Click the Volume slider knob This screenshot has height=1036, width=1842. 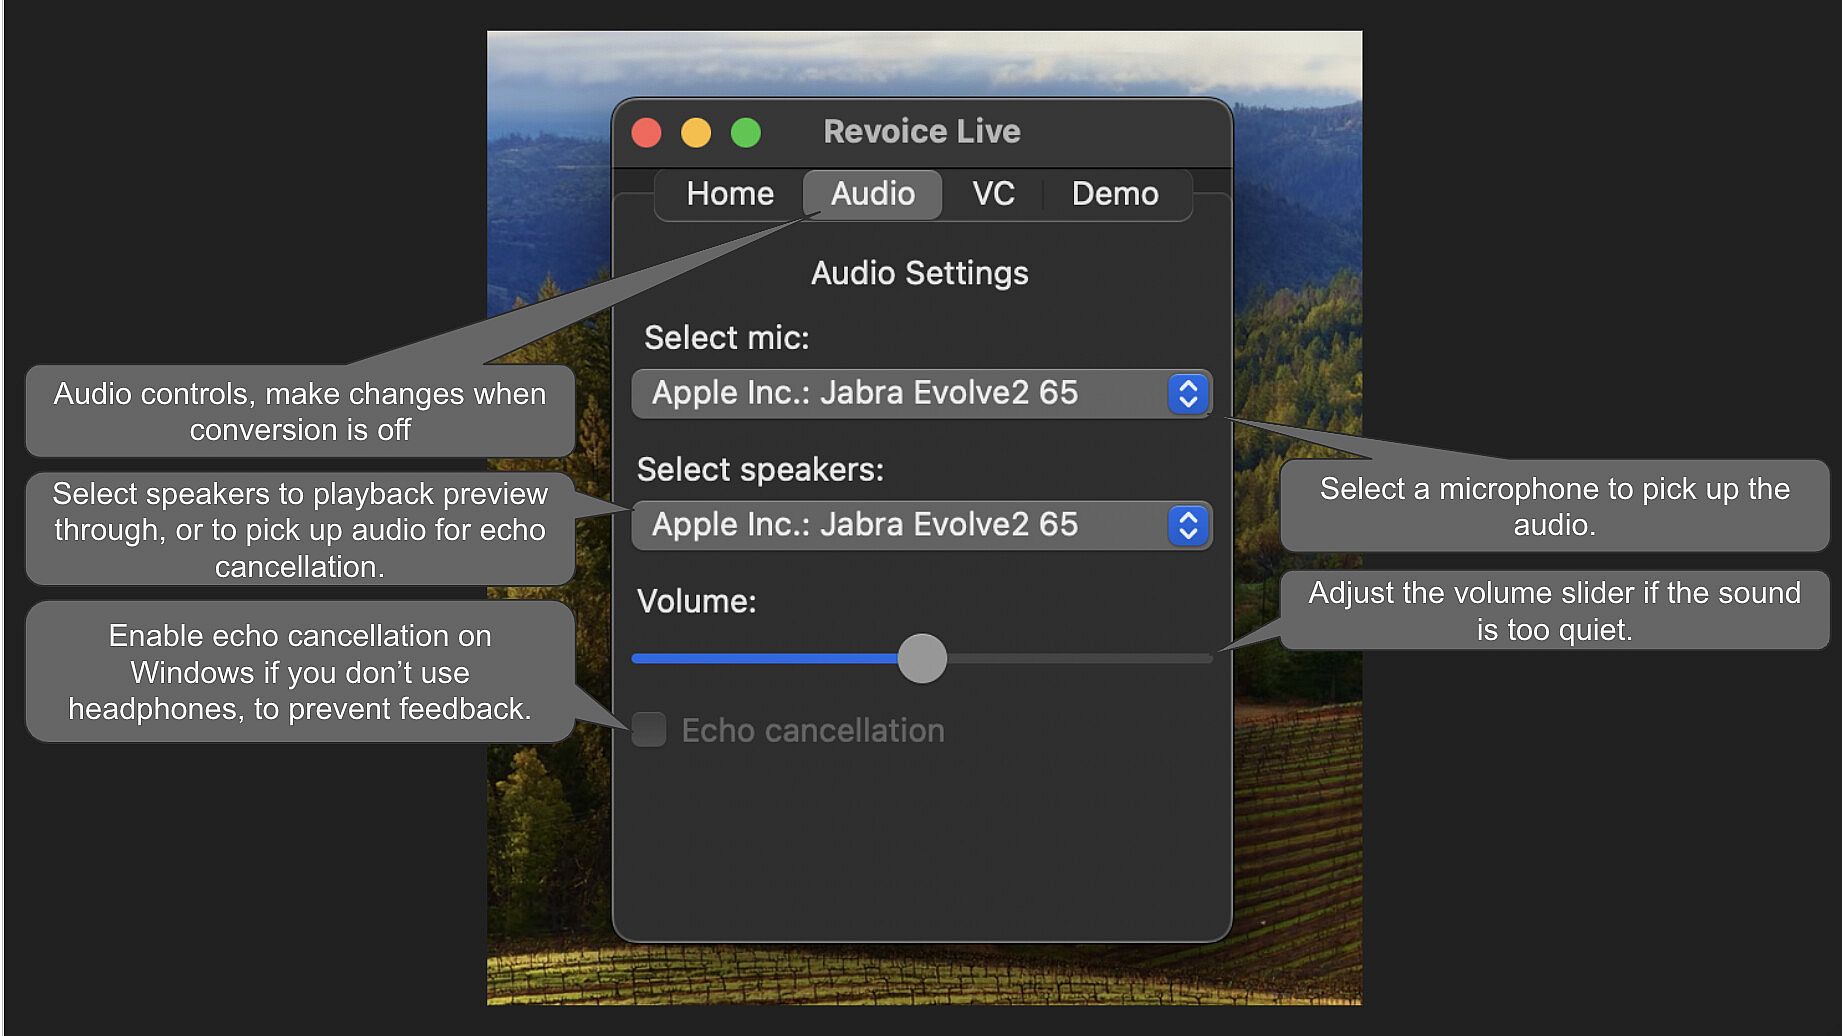(922, 658)
